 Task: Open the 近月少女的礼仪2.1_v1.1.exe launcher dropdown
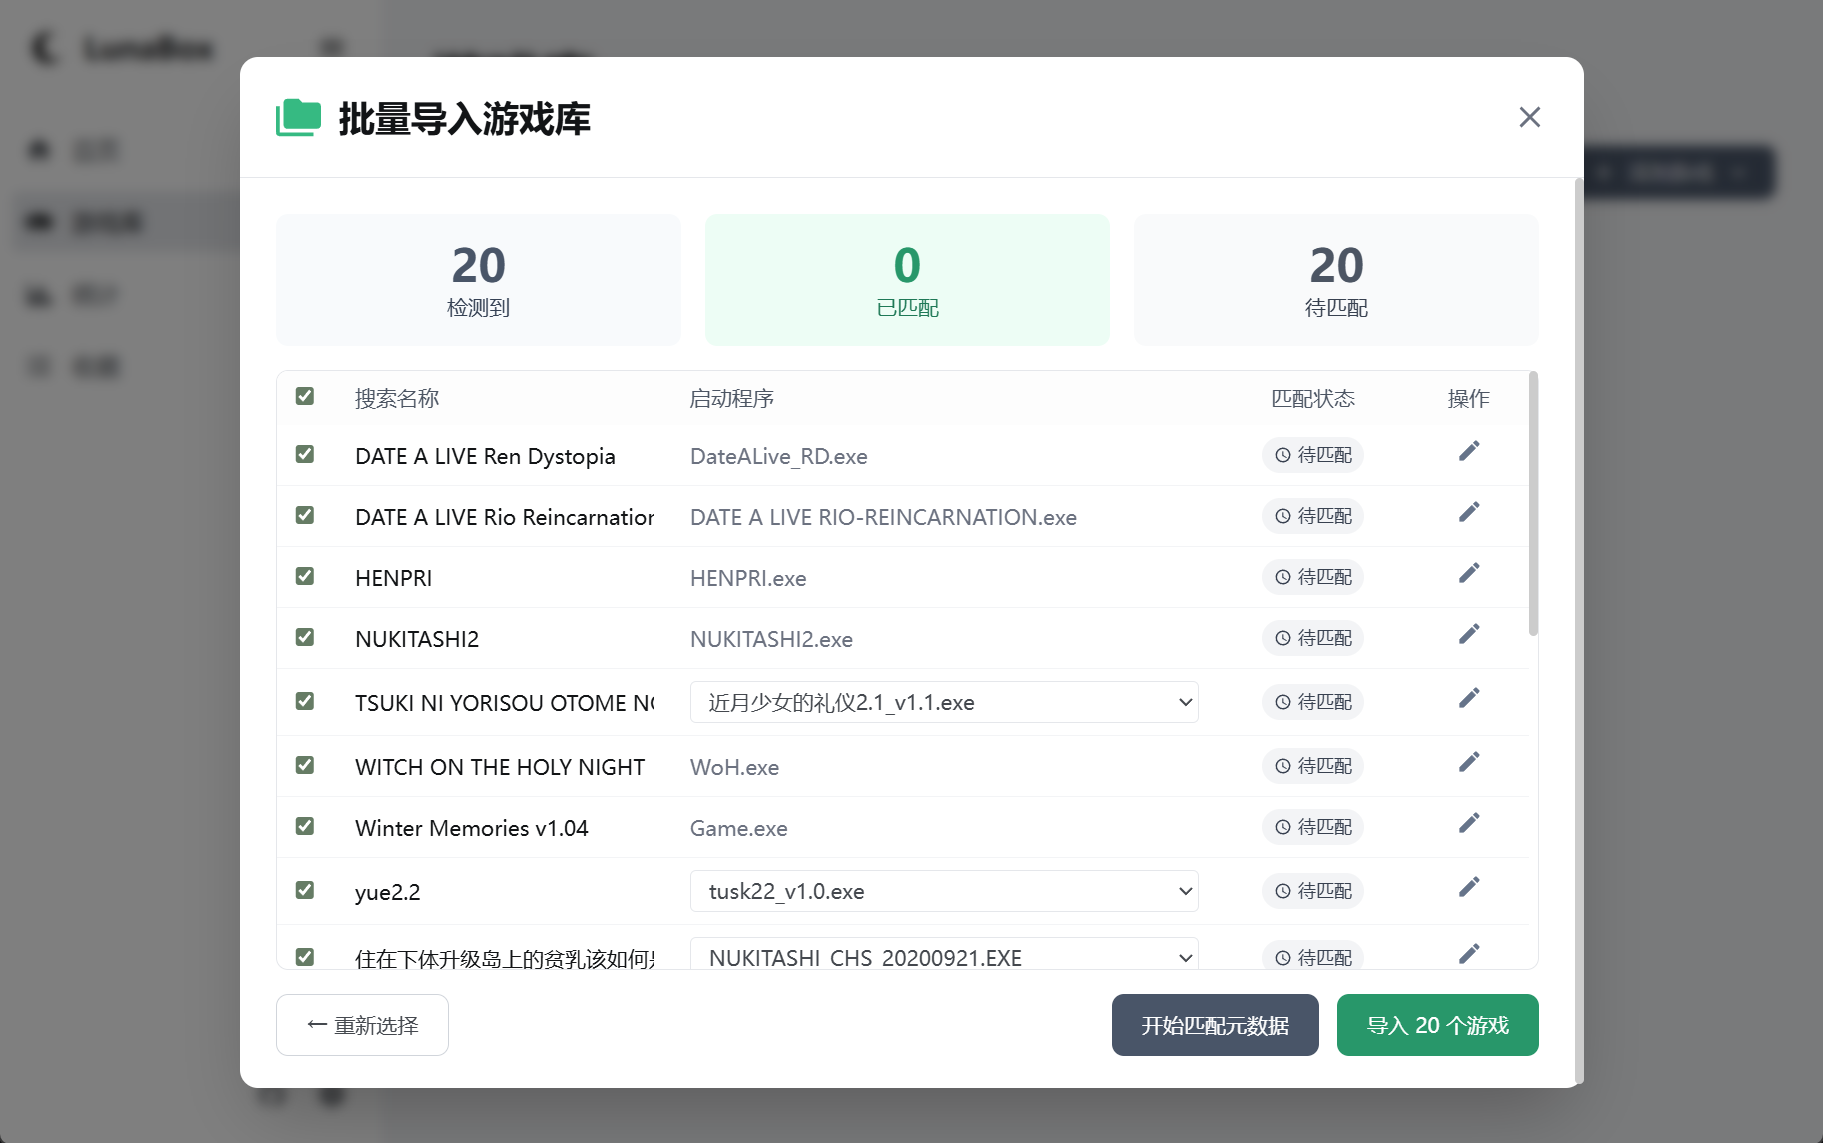tap(943, 702)
